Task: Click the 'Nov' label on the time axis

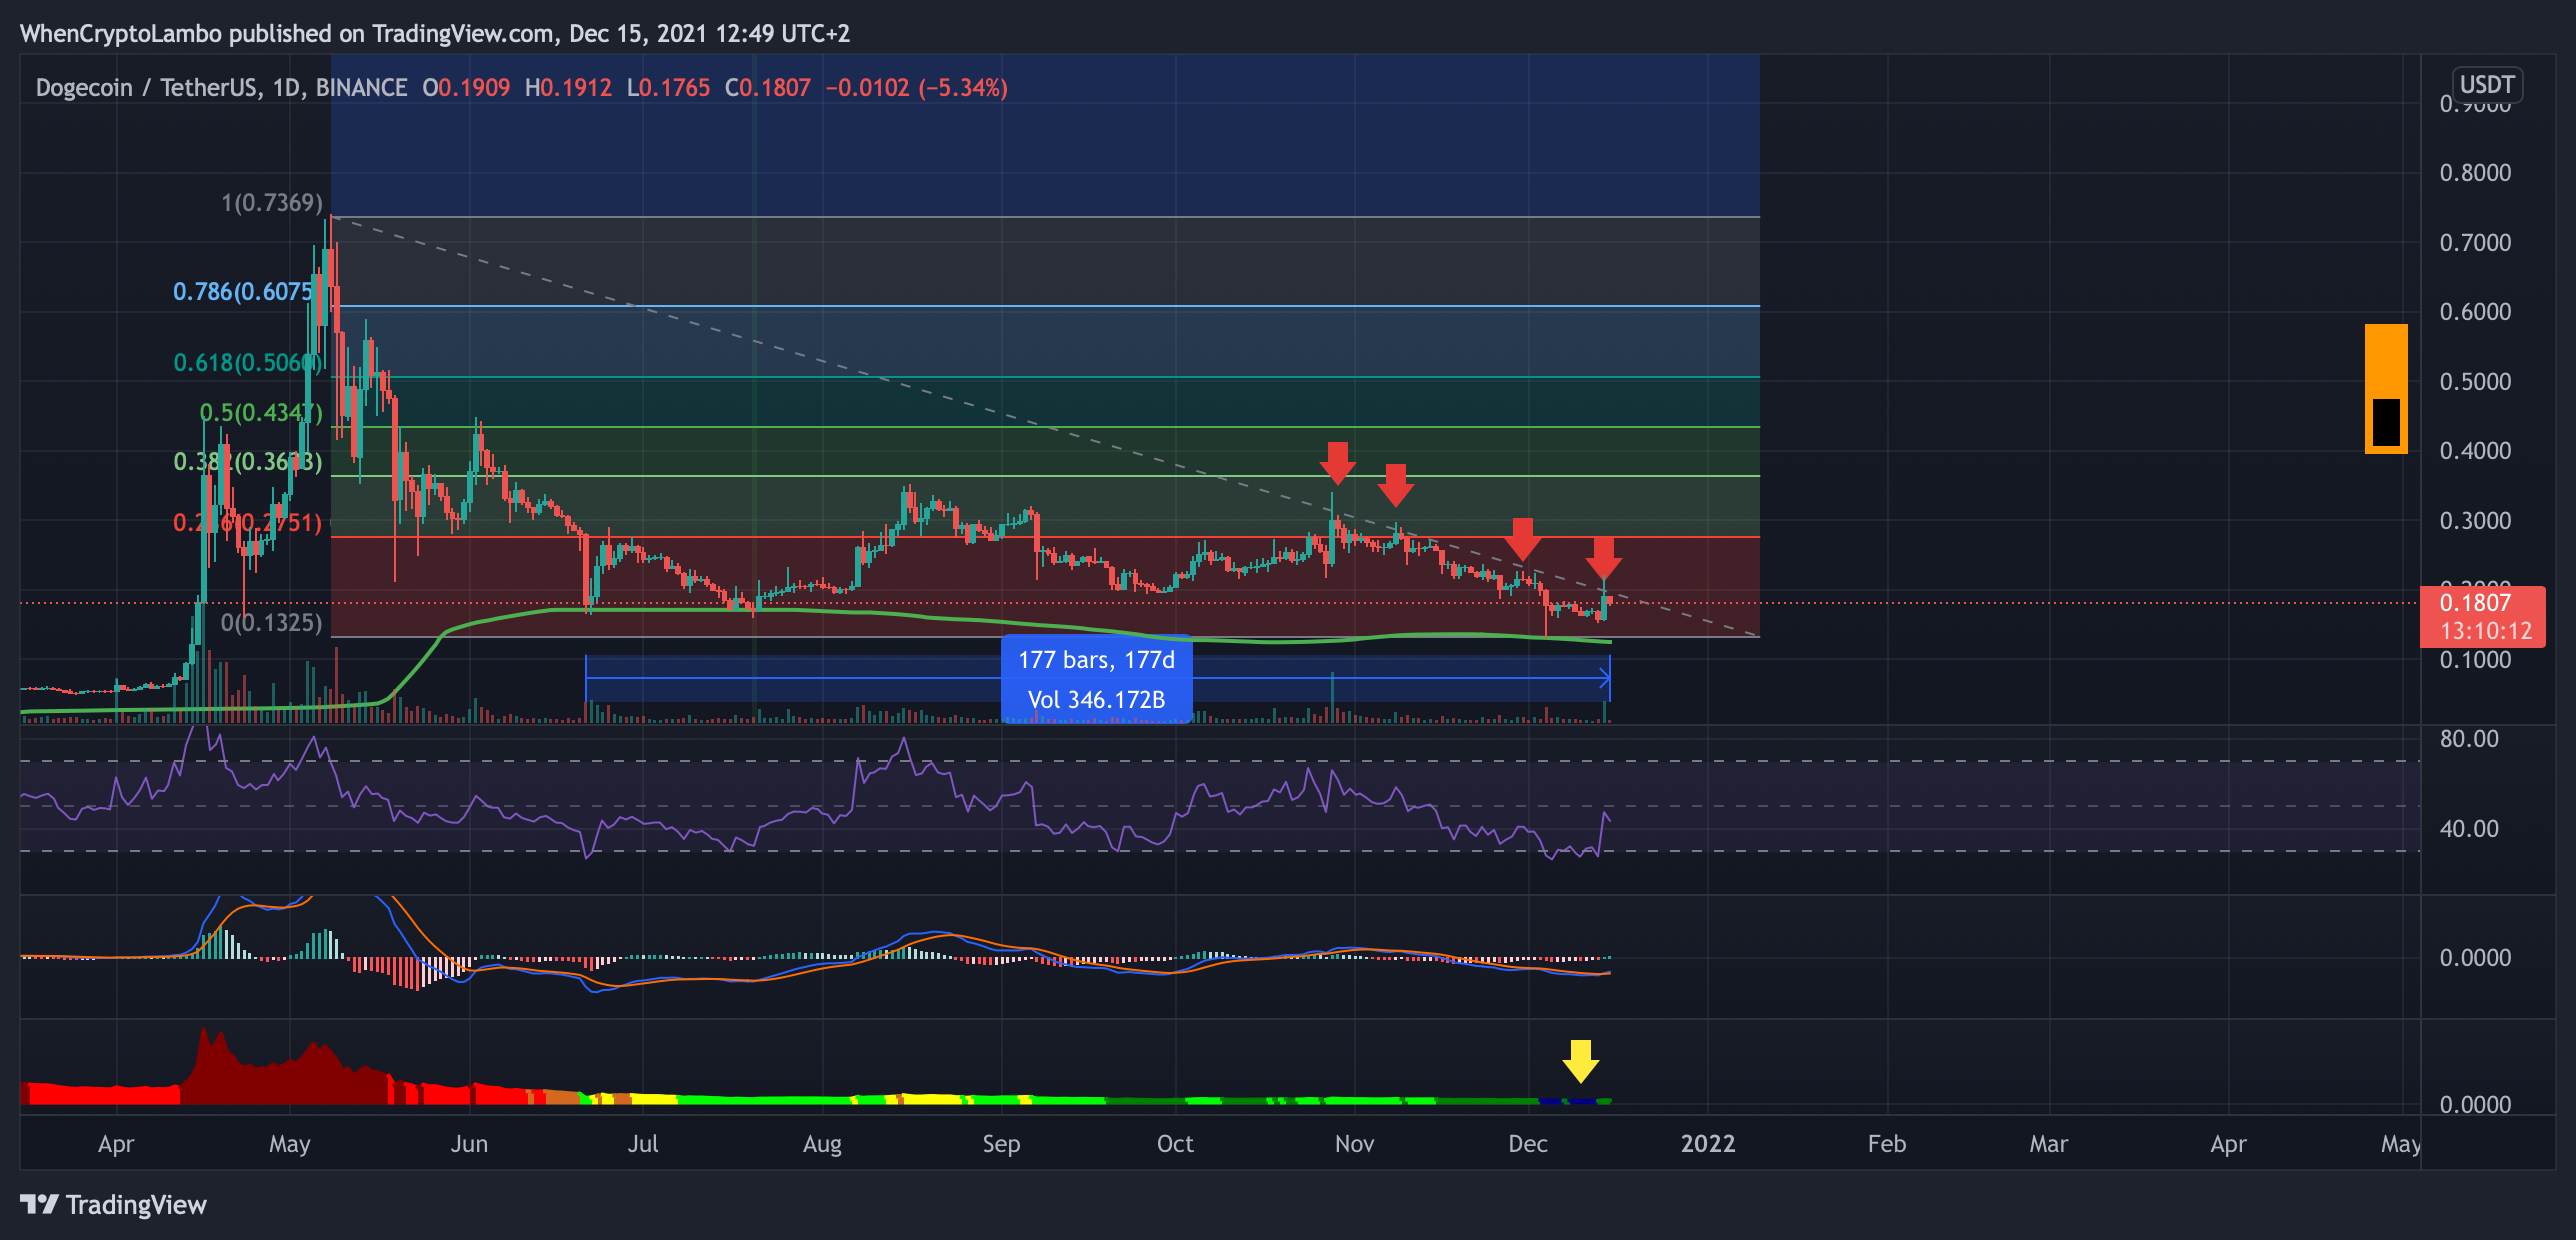Action: [x=1354, y=1144]
